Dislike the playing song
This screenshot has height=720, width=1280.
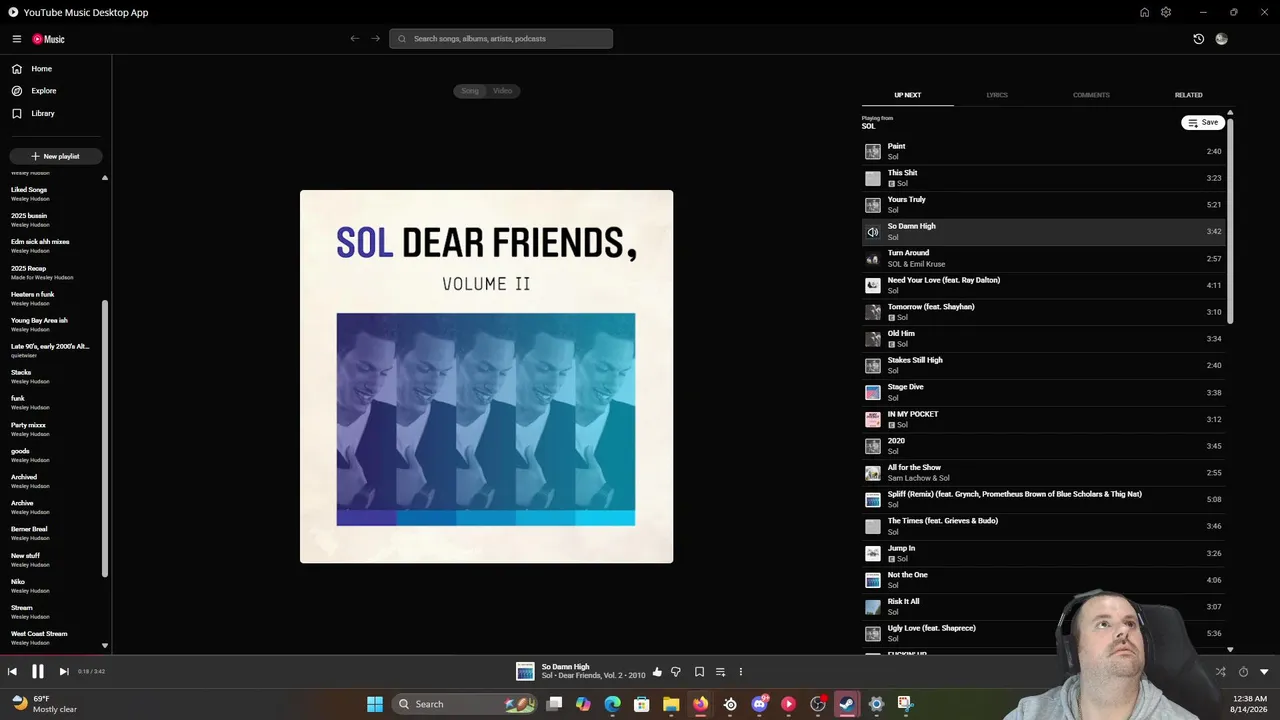point(676,672)
